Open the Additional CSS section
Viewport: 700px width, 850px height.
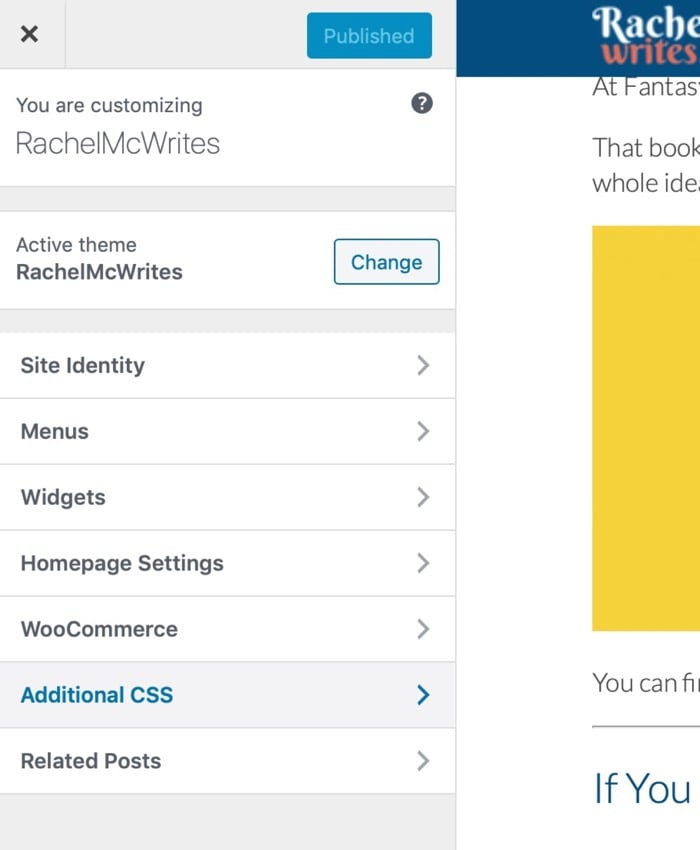pos(97,696)
